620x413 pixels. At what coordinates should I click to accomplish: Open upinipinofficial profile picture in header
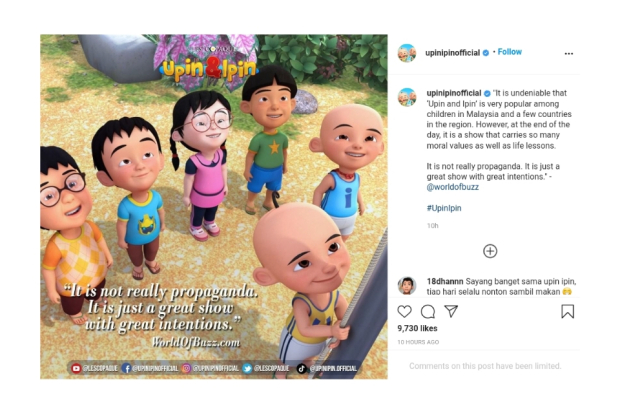[x=407, y=53]
